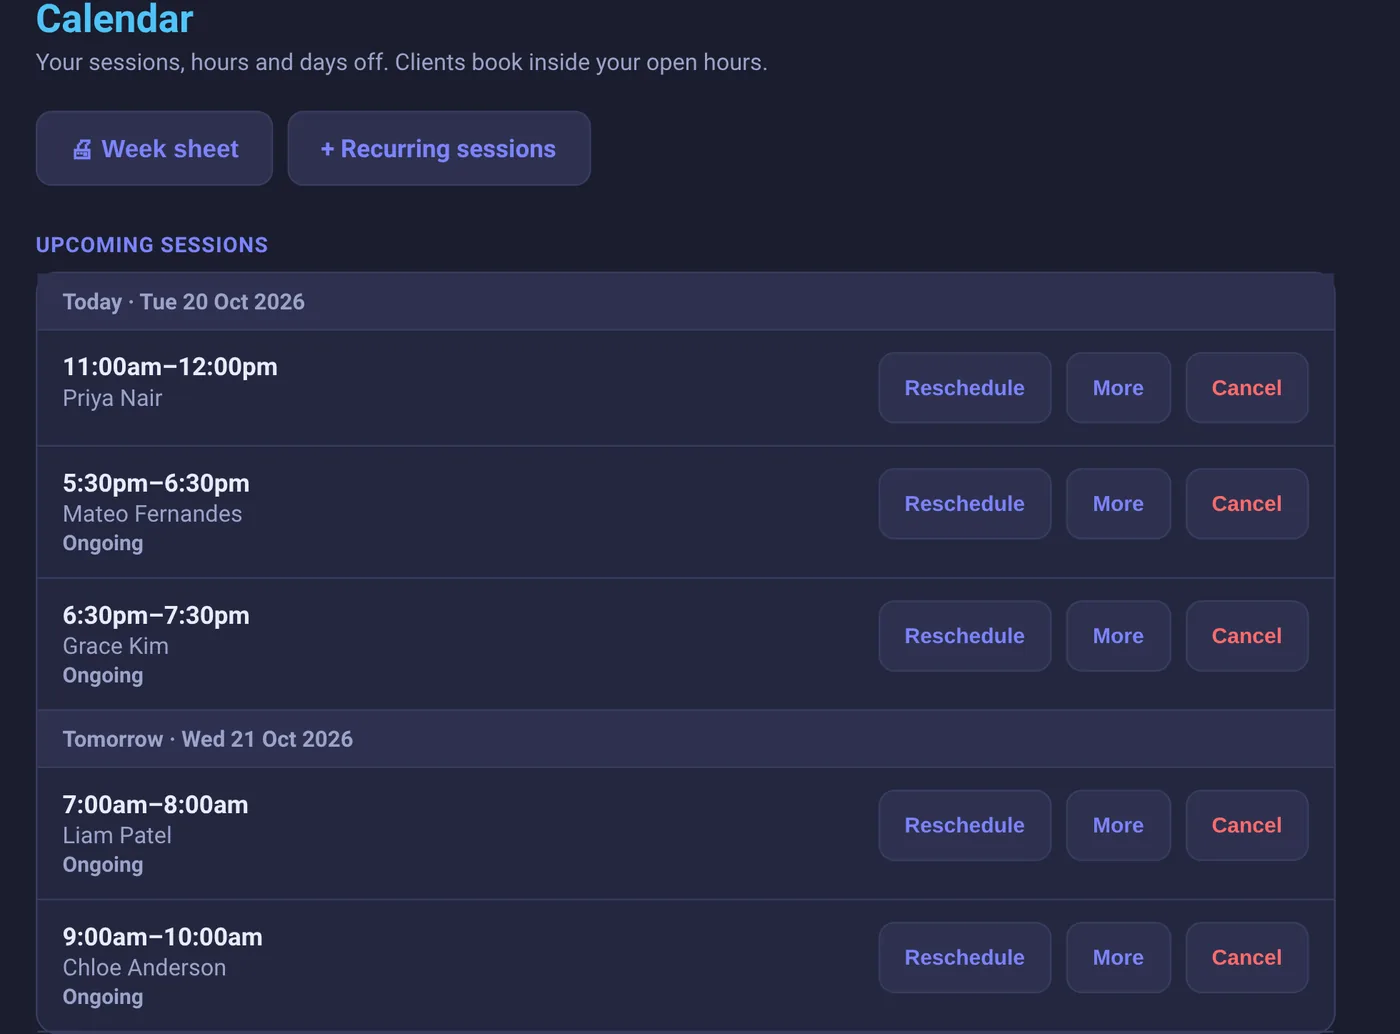Click Ongoing label under Liam Patel
1400x1034 pixels.
coord(102,865)
